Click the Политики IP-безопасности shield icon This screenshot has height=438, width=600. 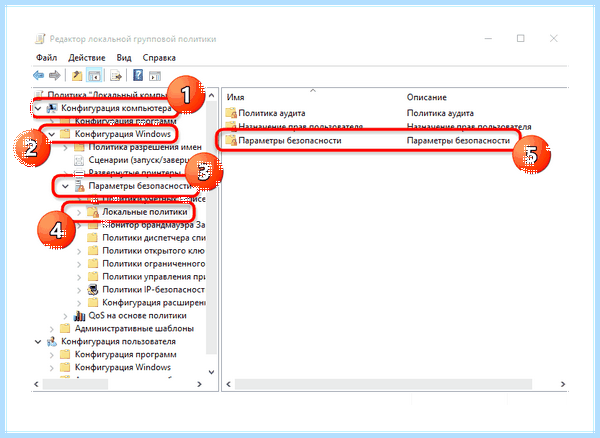[93, 290]
